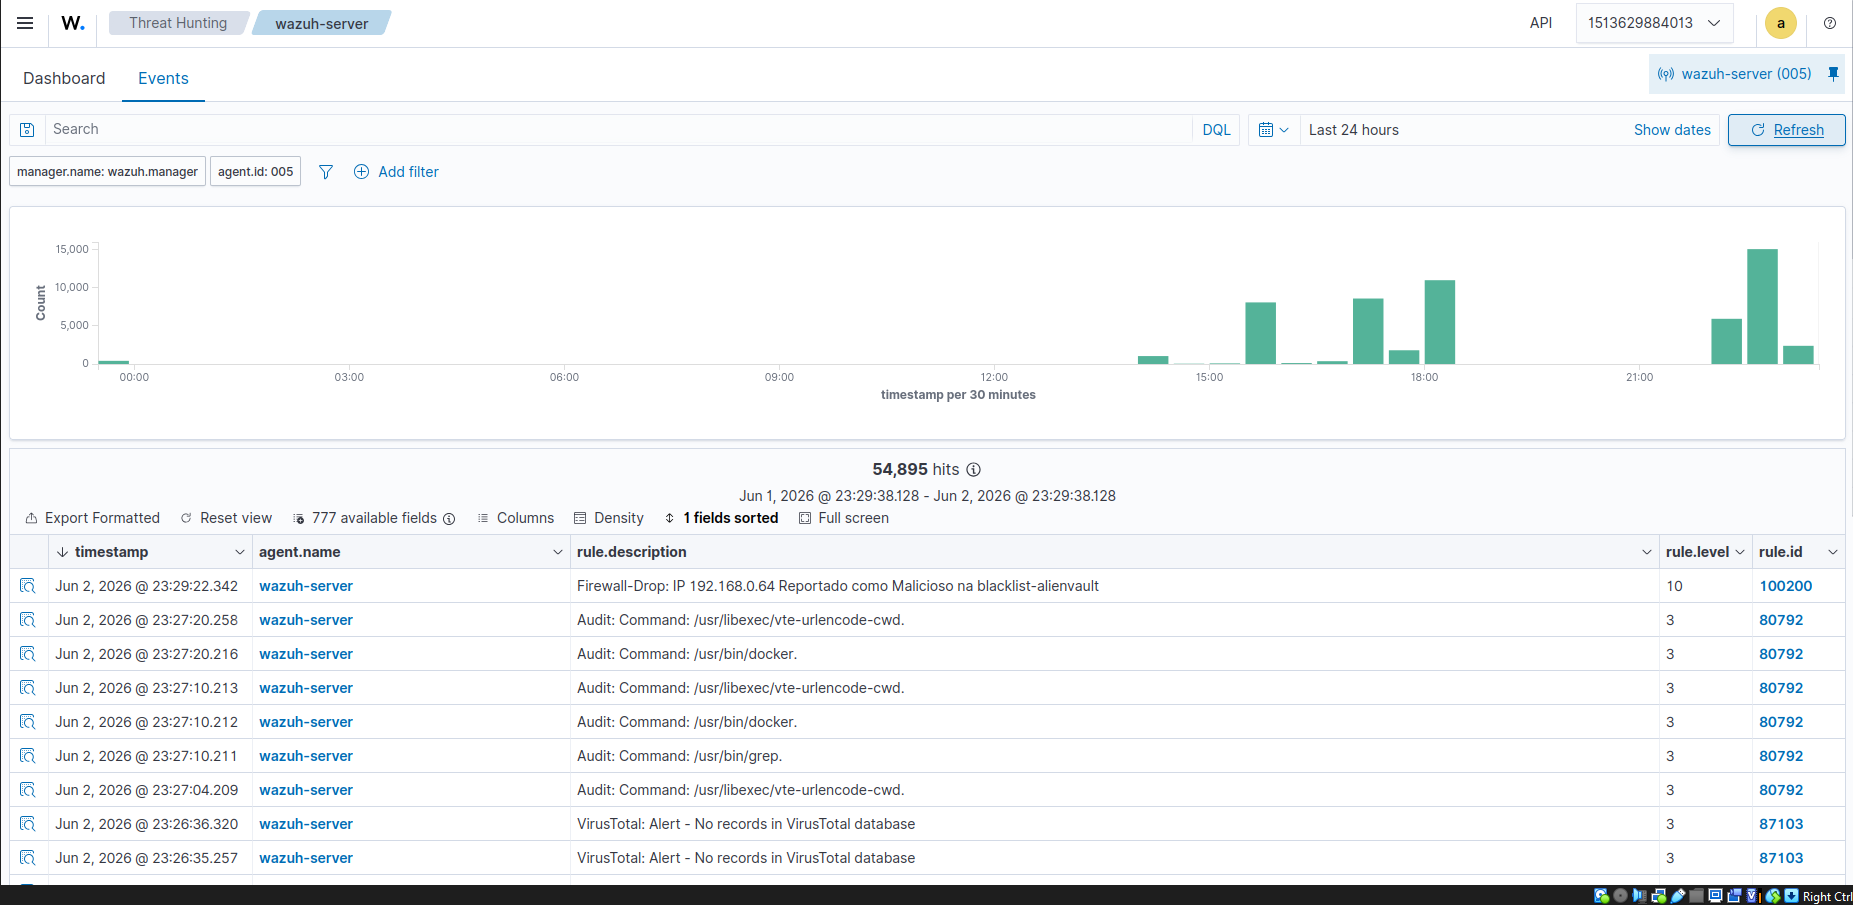The width and height of the screenshot is (1853, 905).
Task: Switch query language via DQL
Action: pos(1216,130)
